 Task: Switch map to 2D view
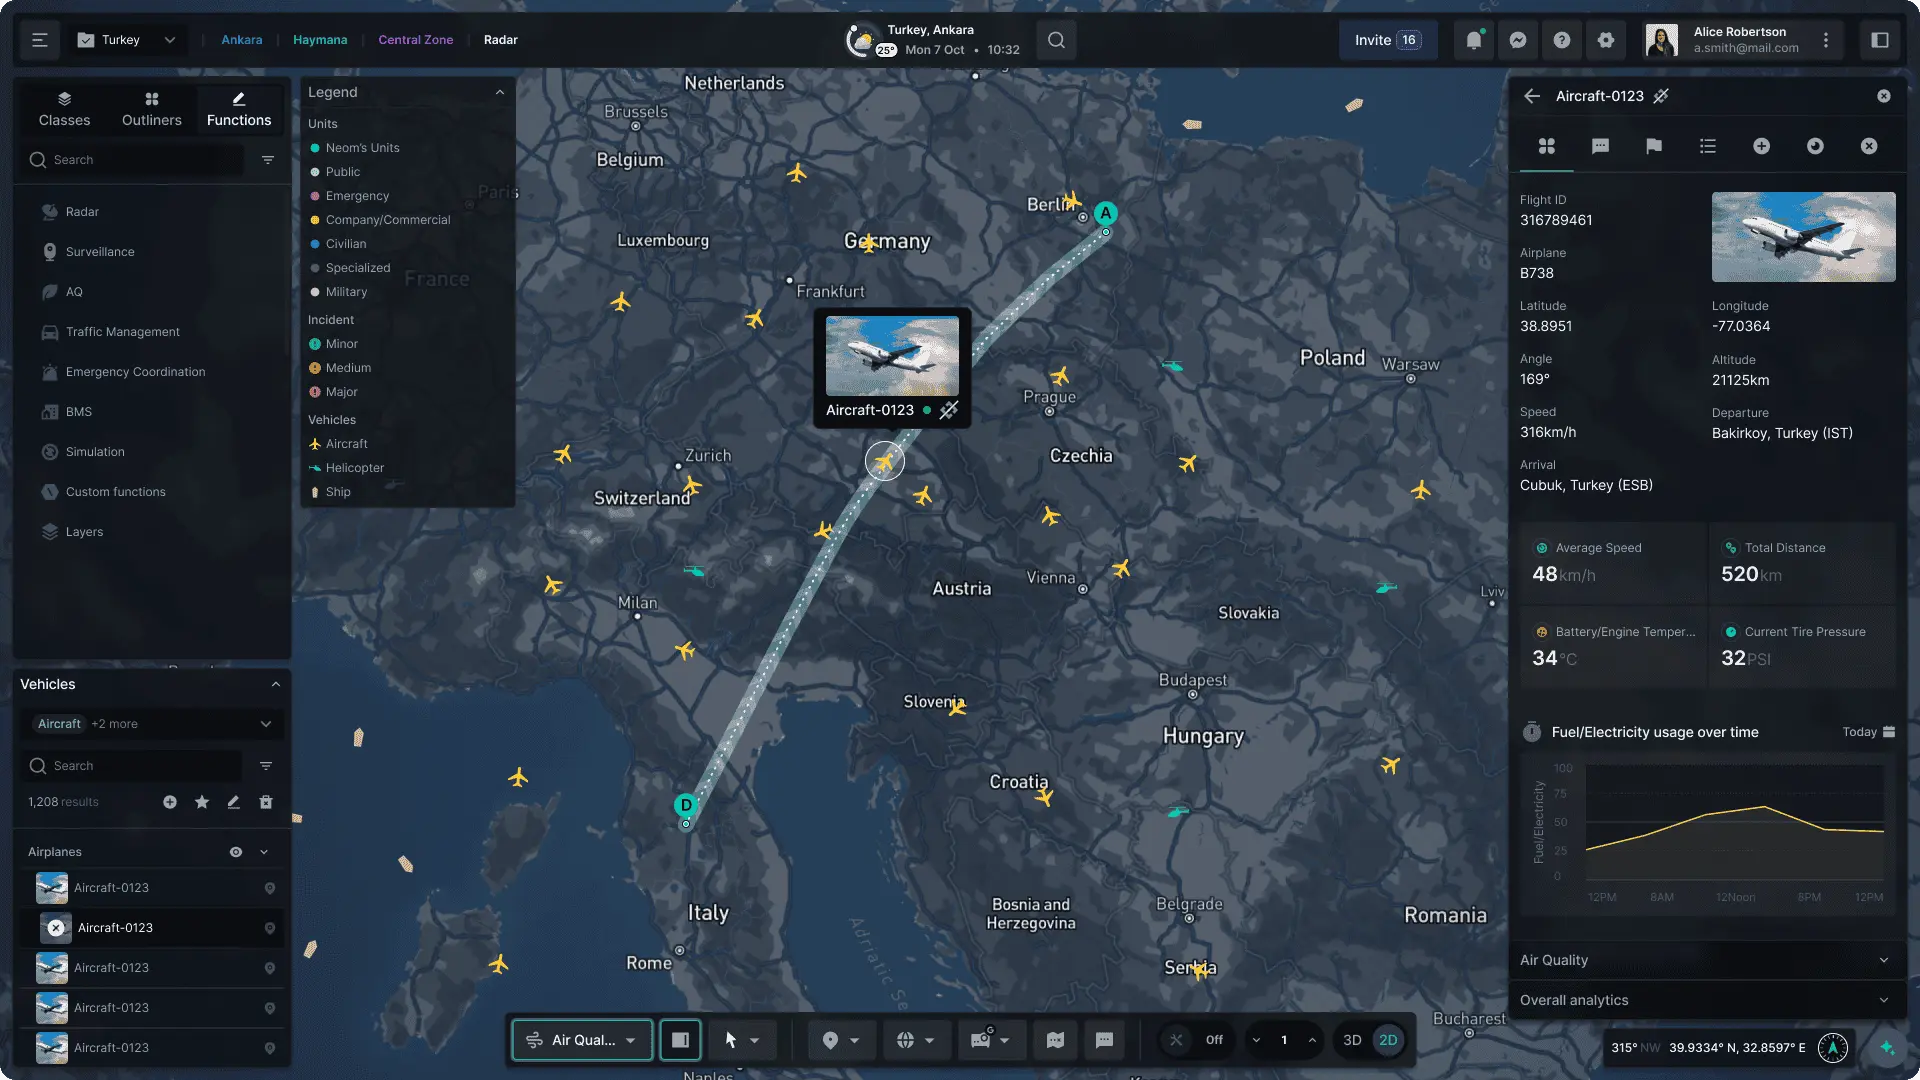1388,1040
